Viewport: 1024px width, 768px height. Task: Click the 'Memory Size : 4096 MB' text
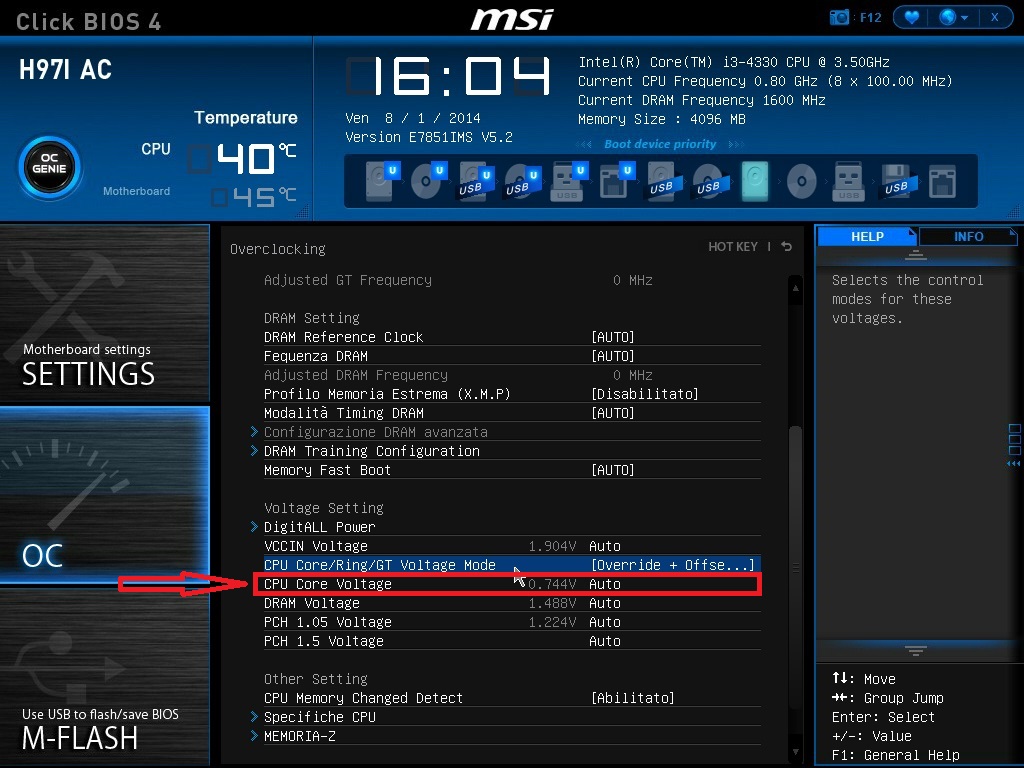pyautogui.click(x=662, y=120)
